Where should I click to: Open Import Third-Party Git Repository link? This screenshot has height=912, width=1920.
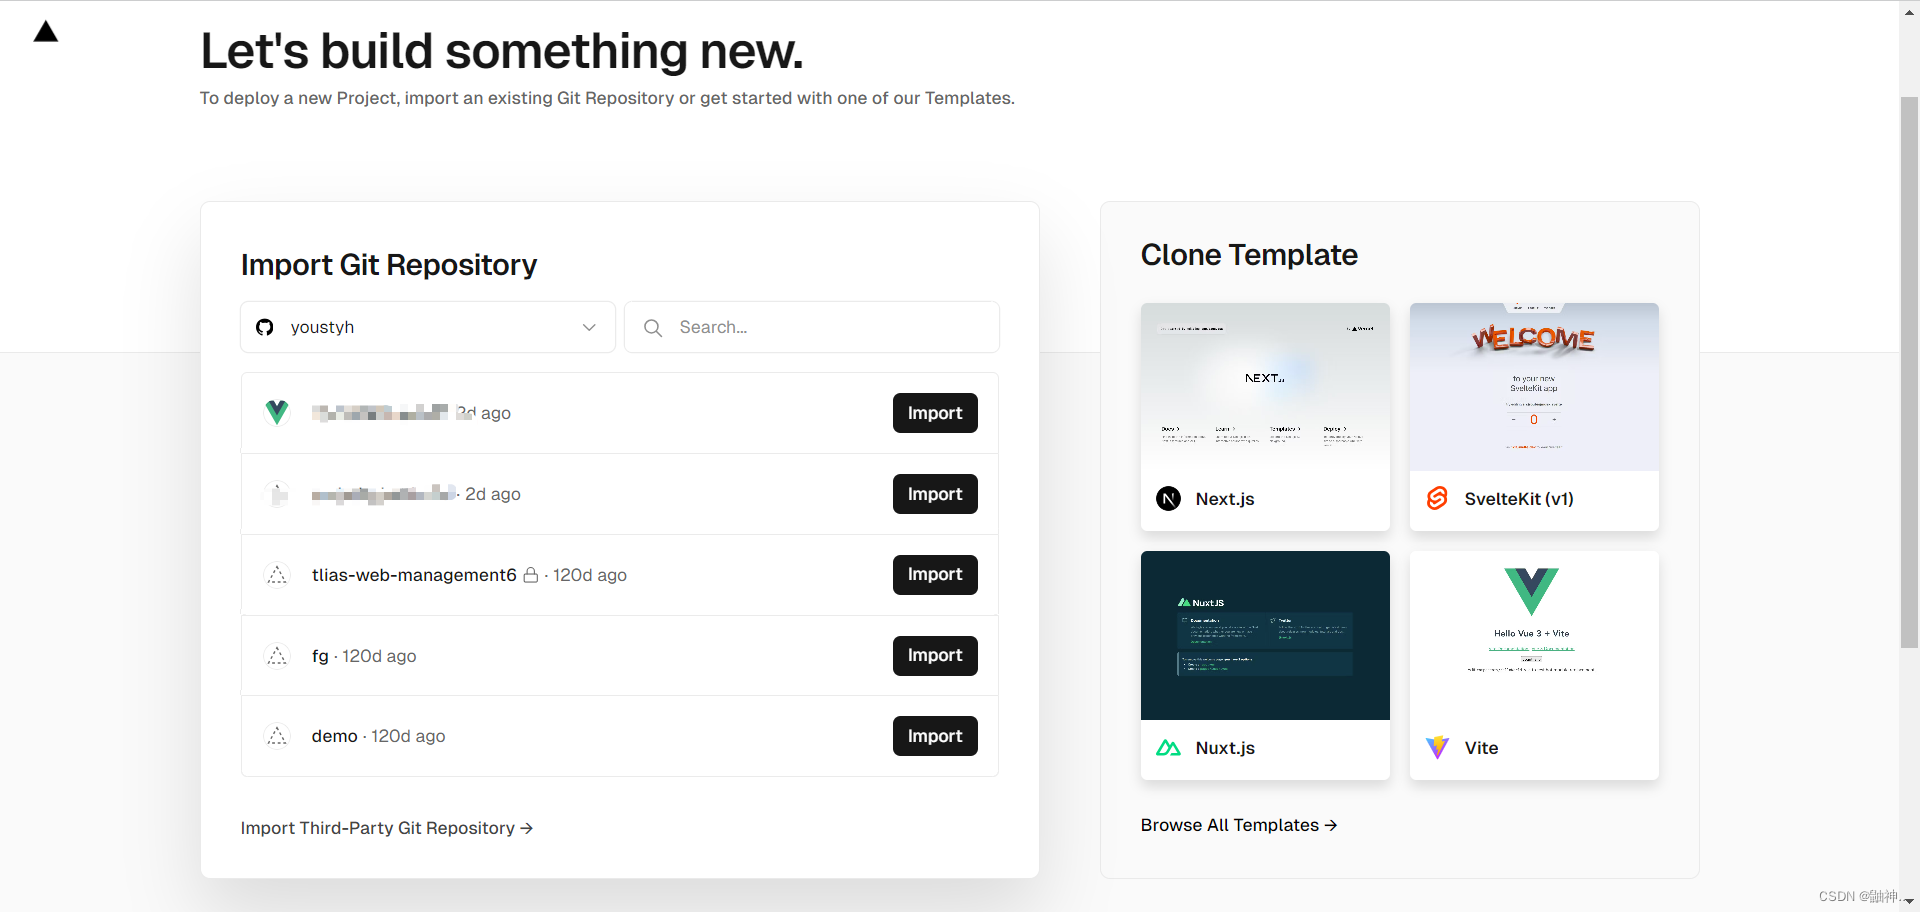pyautogui.click(x=387, y=828)
